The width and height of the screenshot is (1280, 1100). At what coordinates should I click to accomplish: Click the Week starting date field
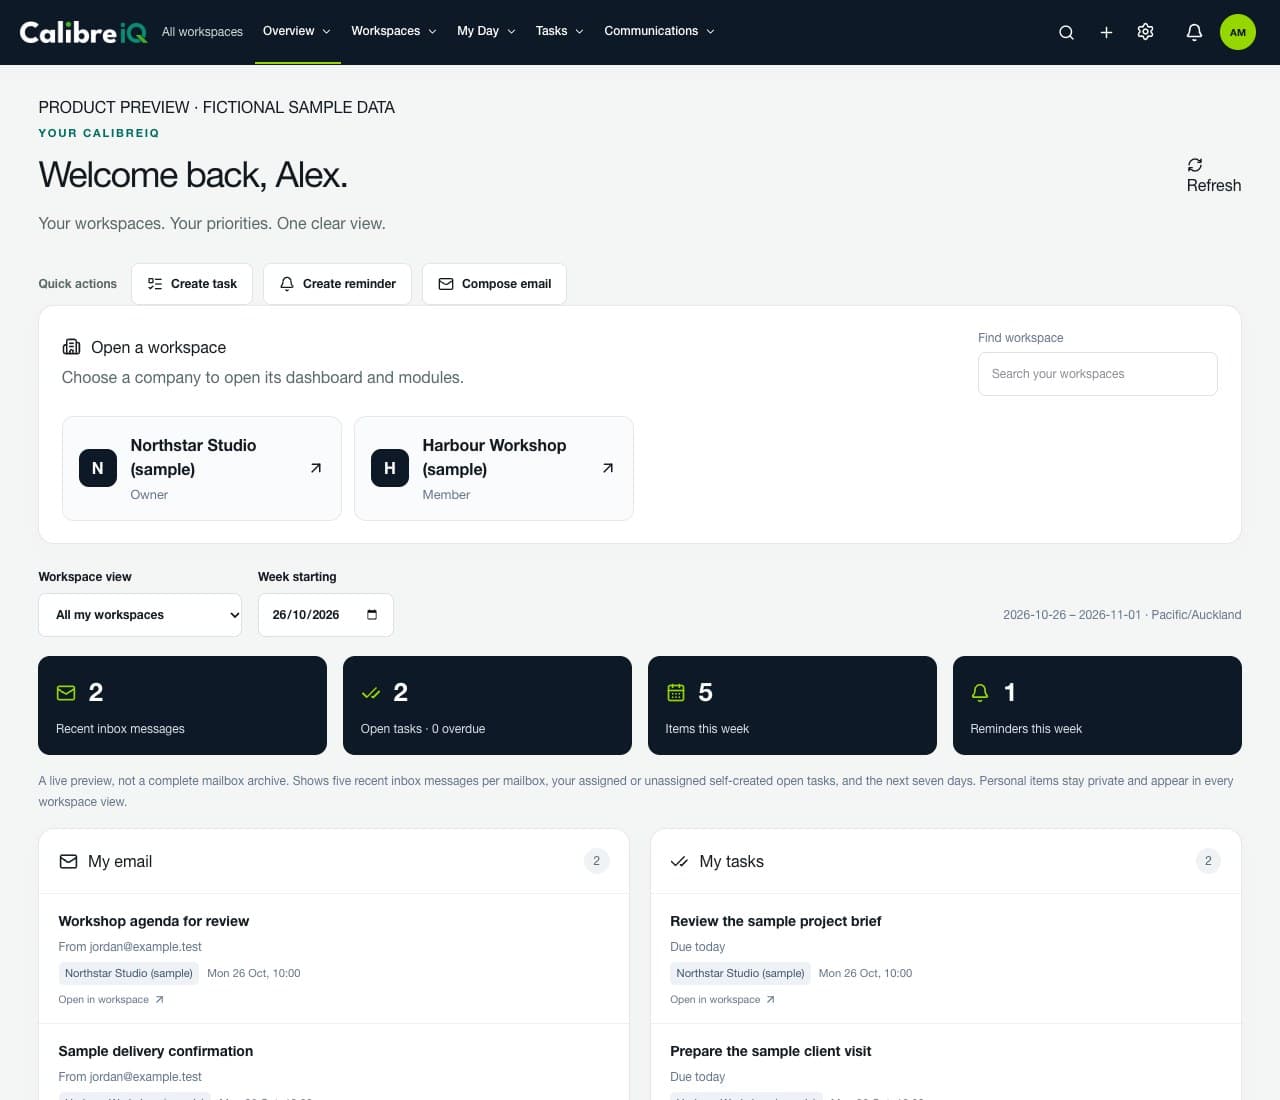tap(326, 615)
